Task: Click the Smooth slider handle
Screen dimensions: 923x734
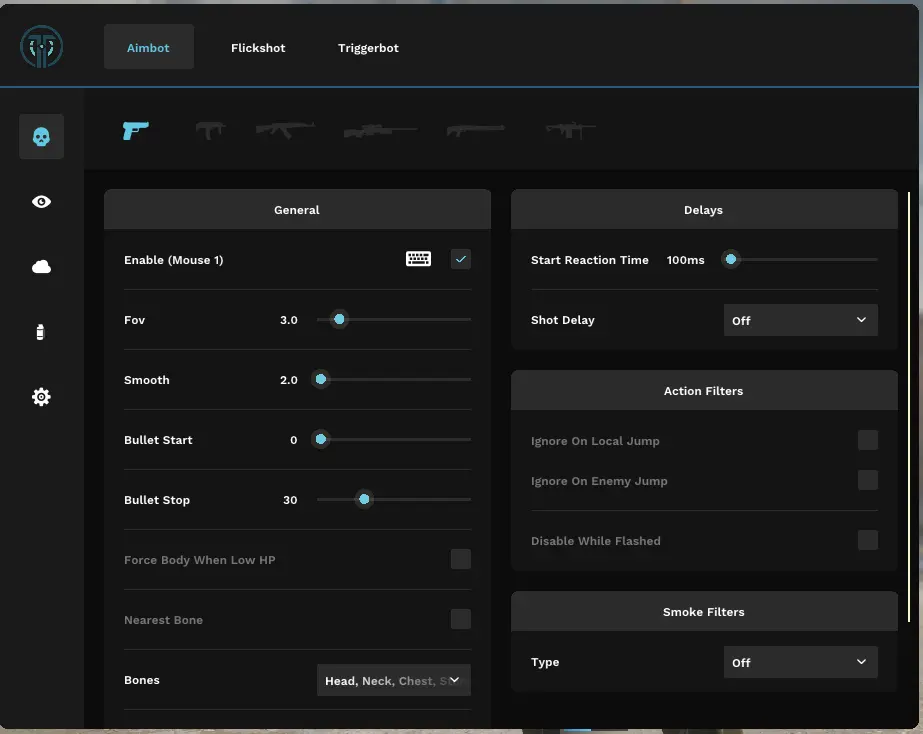Action: (321, 380)
